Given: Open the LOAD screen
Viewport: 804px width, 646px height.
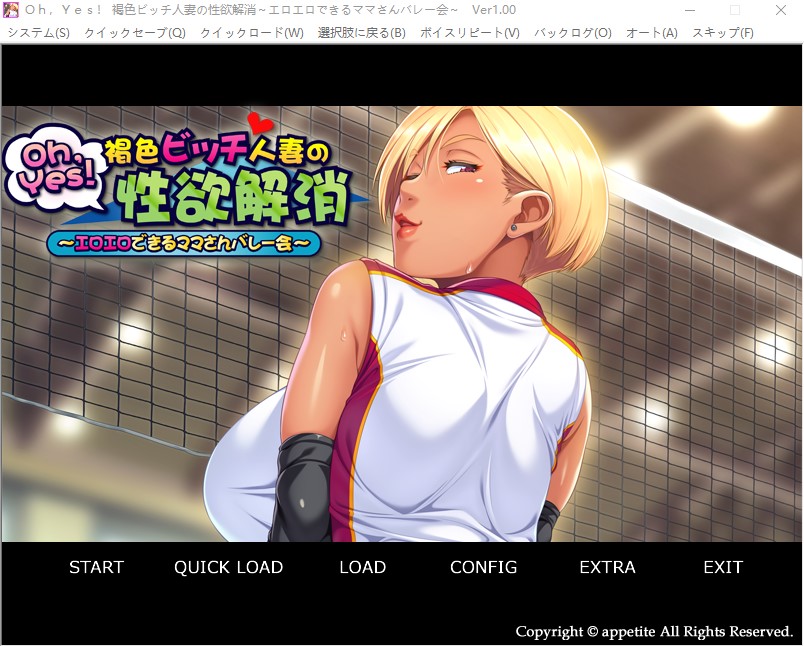Looking at the screenshot, I should [x=362, y=567].
